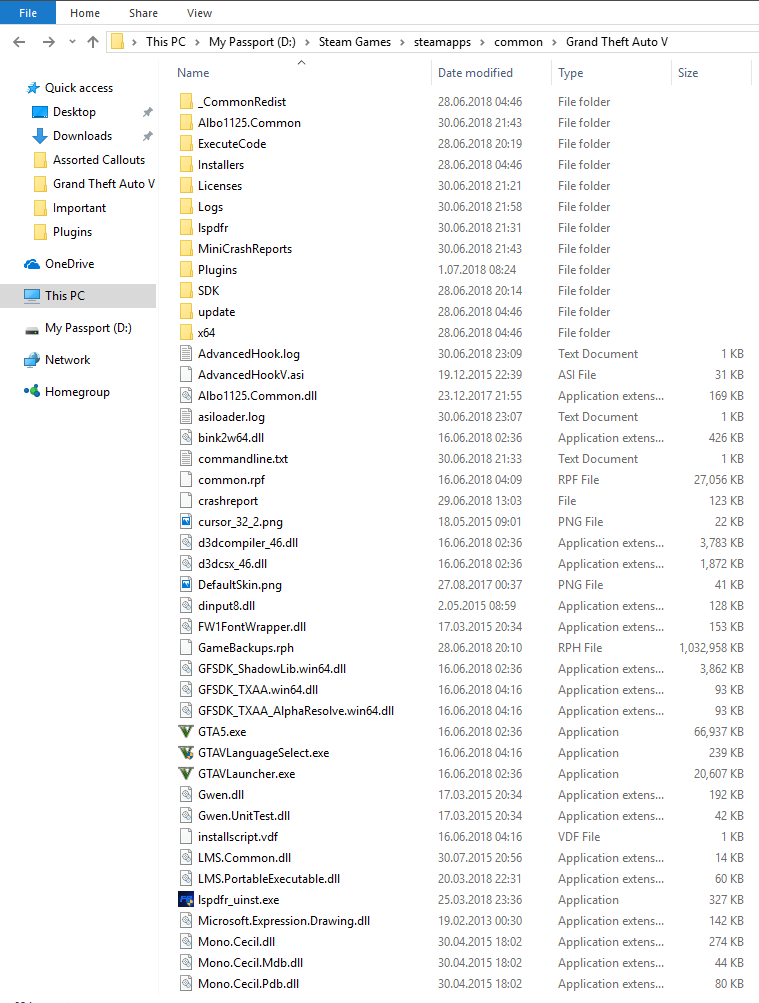
Task: Open the recent locations dropdown arrow
Action: point(72,42)
